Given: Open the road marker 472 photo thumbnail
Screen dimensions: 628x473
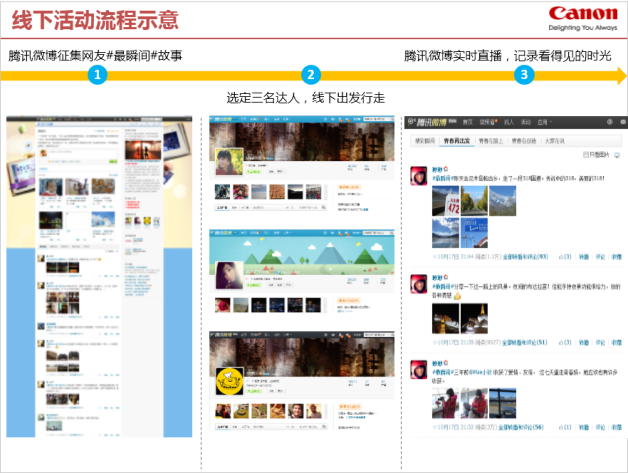Looking at the screenshot, I should [x=445, y=201].
